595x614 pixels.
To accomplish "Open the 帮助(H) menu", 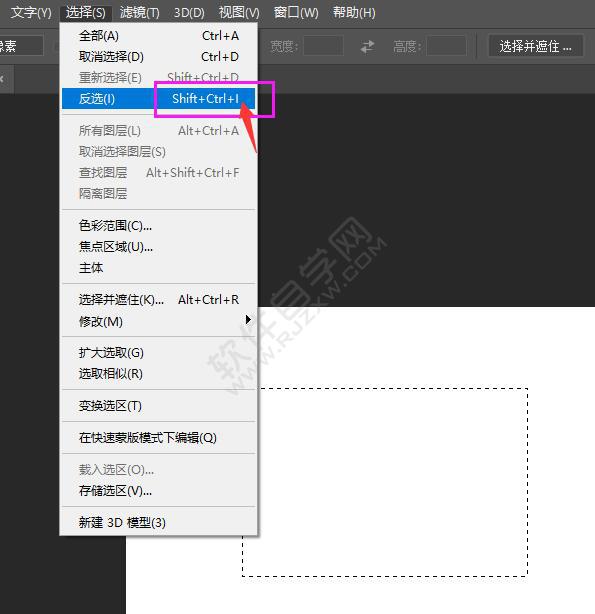I will [x=354, y=13].
